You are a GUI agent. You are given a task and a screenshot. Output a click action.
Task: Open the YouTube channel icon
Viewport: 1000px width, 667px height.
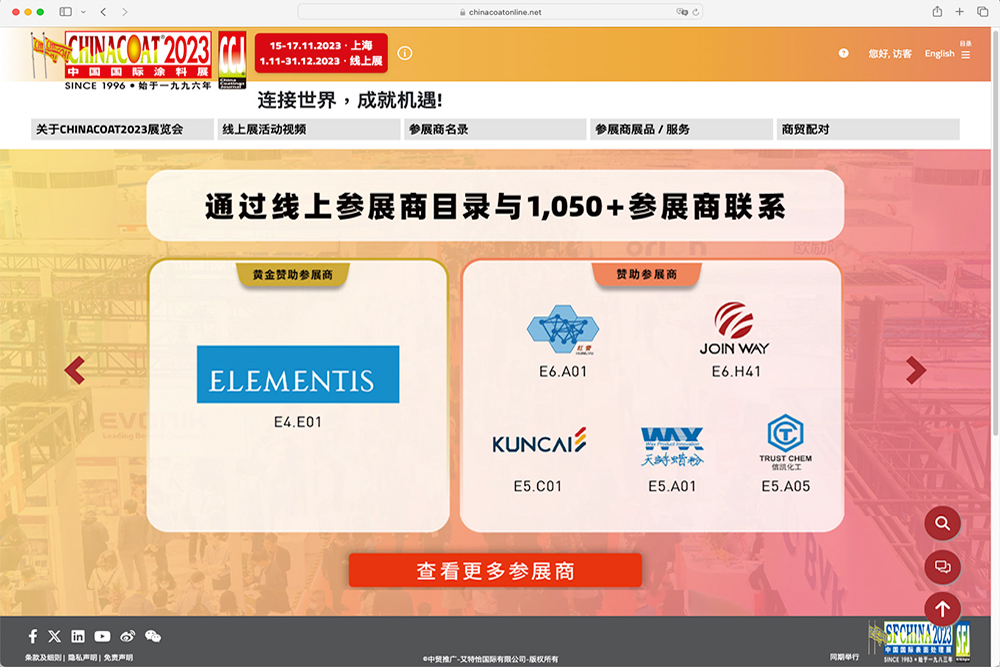point(102,636)
